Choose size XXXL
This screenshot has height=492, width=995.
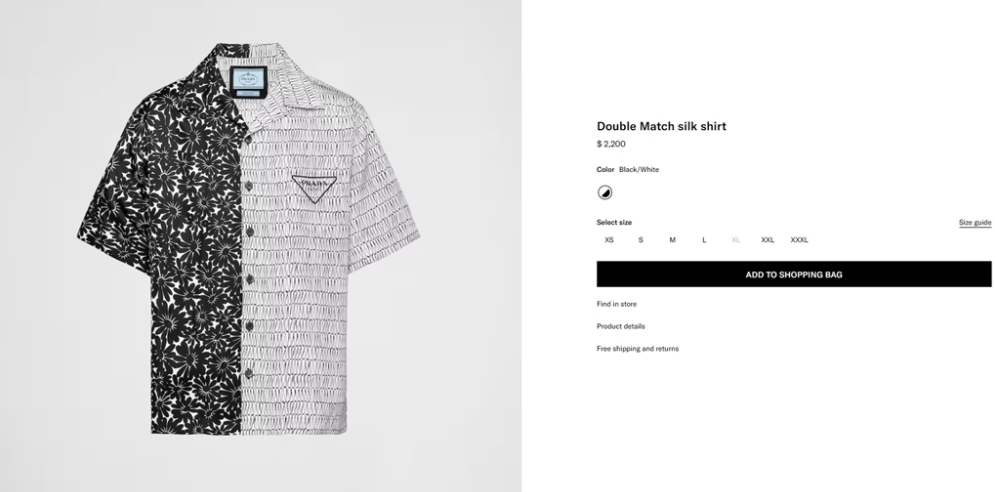pos(800,240)
